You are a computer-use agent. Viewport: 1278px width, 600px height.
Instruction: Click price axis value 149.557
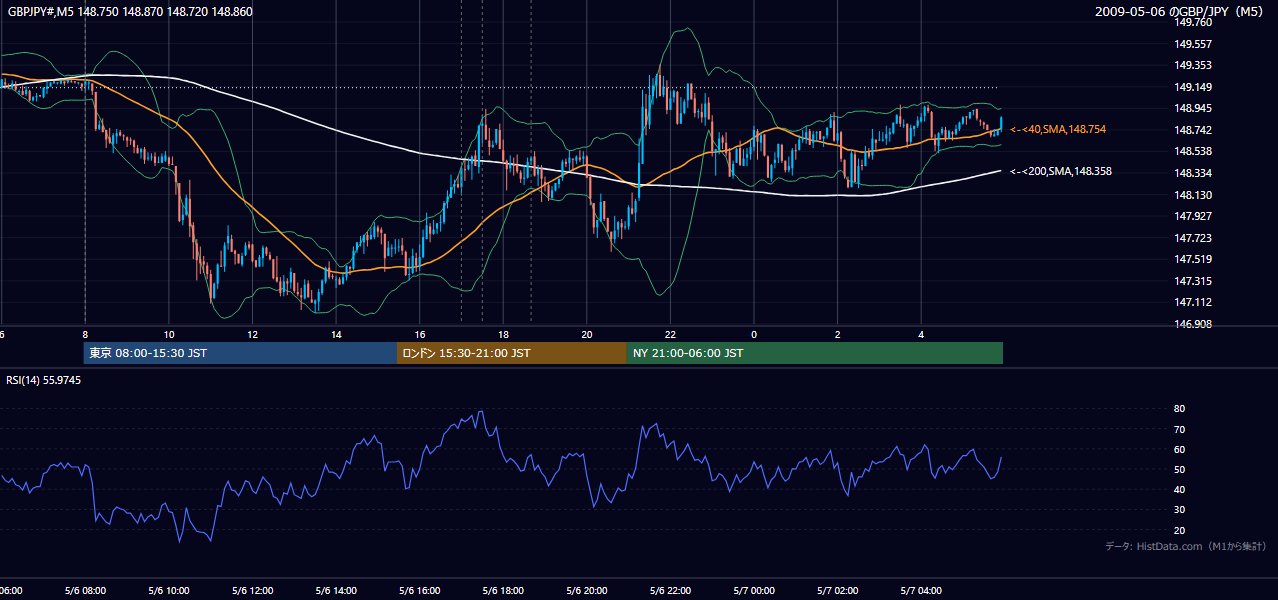(1193, 44)
